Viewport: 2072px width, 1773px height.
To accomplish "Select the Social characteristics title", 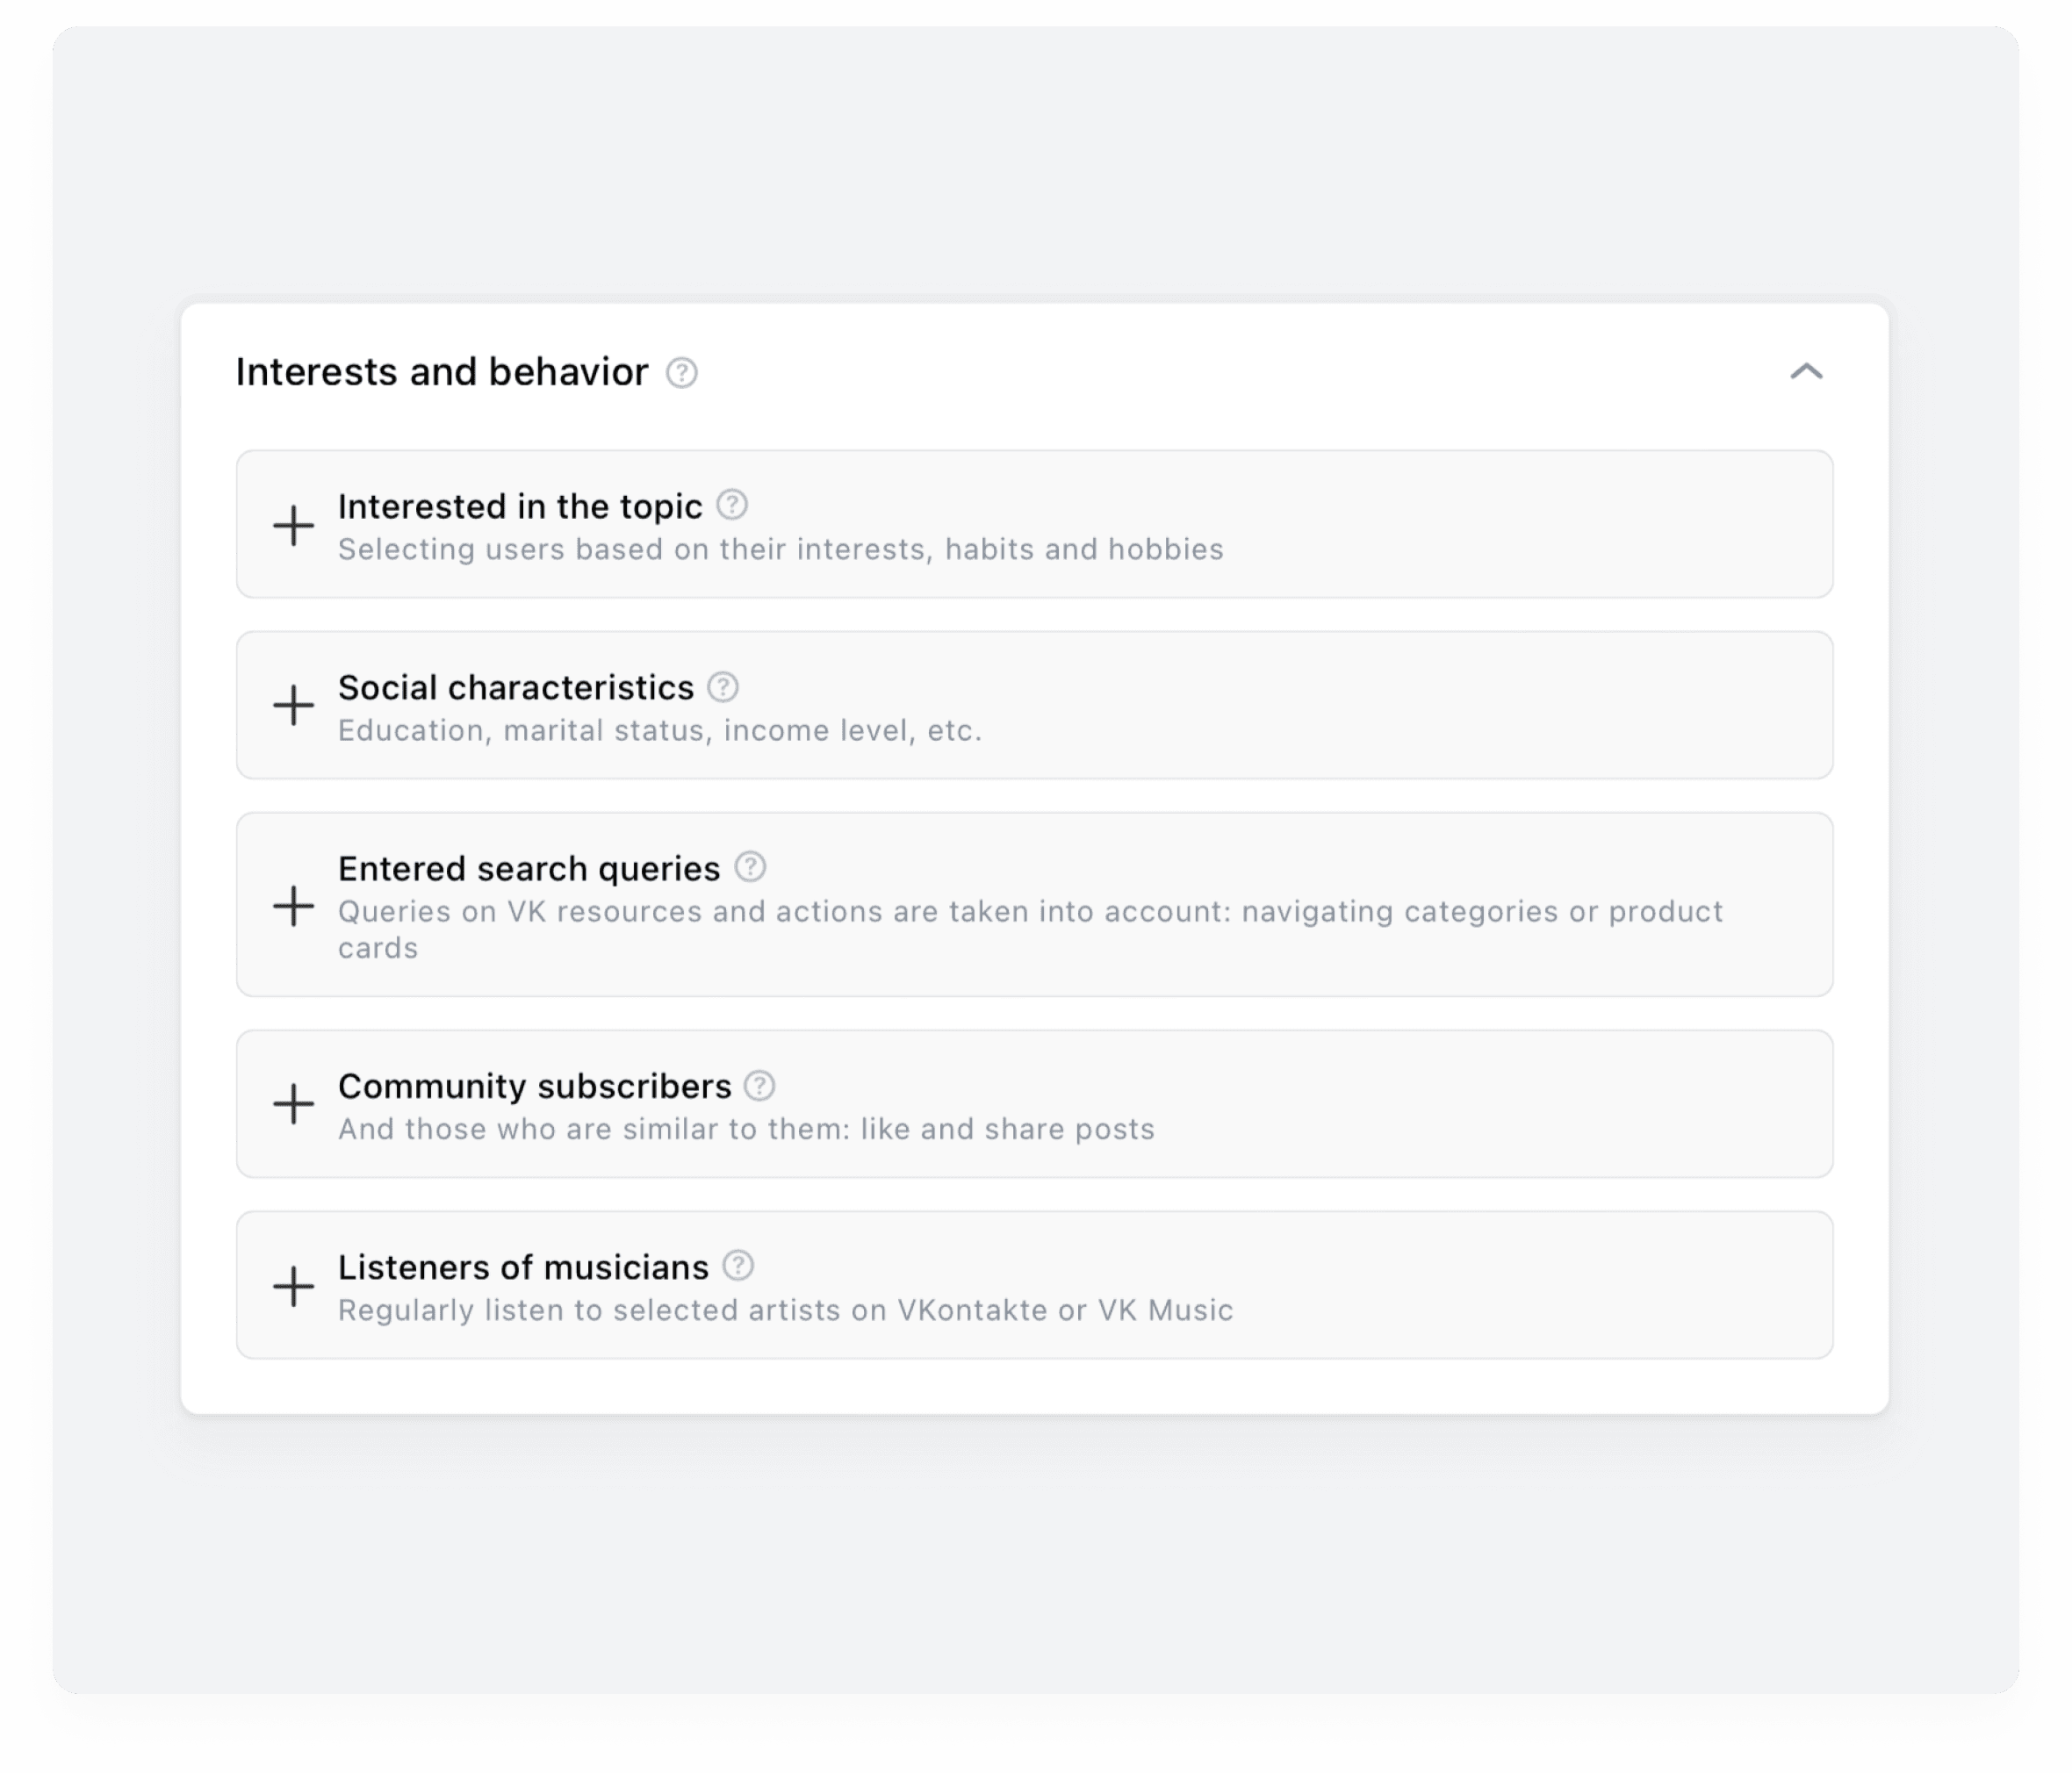I will [x=516, y=688].
